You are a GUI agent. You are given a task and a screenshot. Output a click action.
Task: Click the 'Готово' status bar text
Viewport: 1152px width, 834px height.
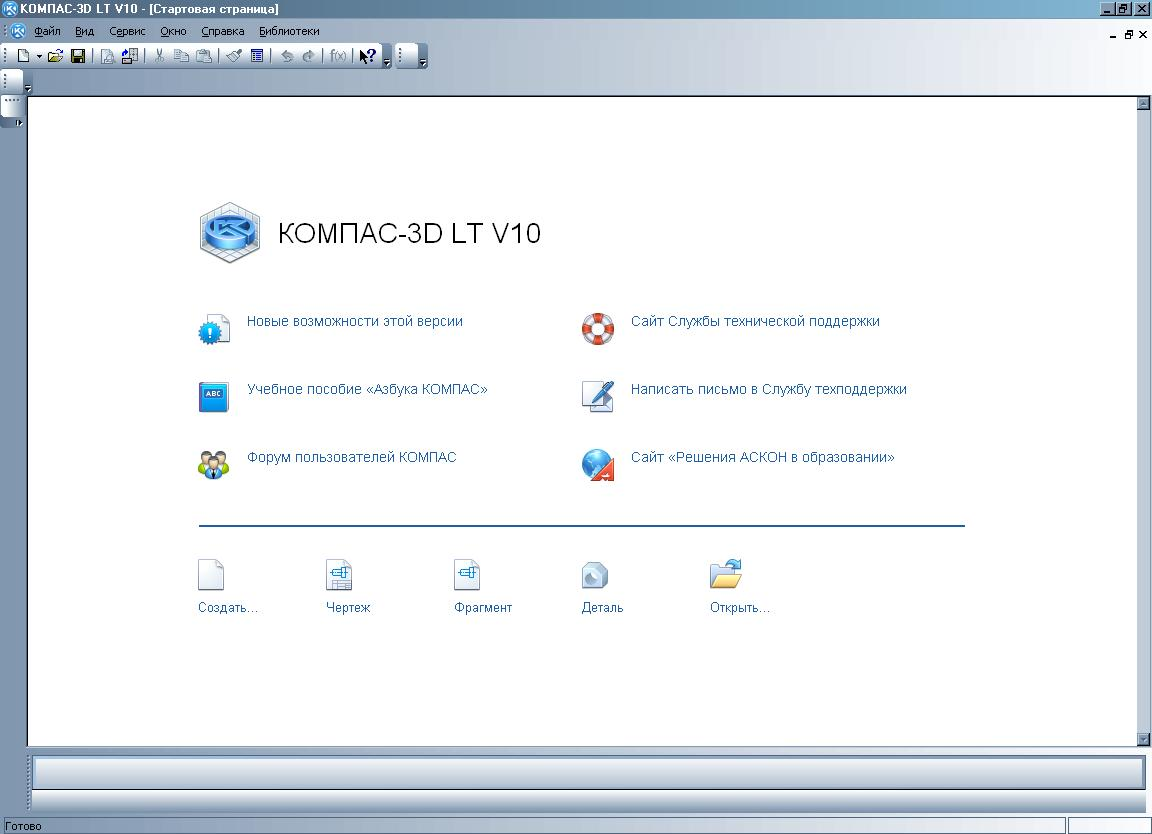pyautogui.click(x=24, y=826)
